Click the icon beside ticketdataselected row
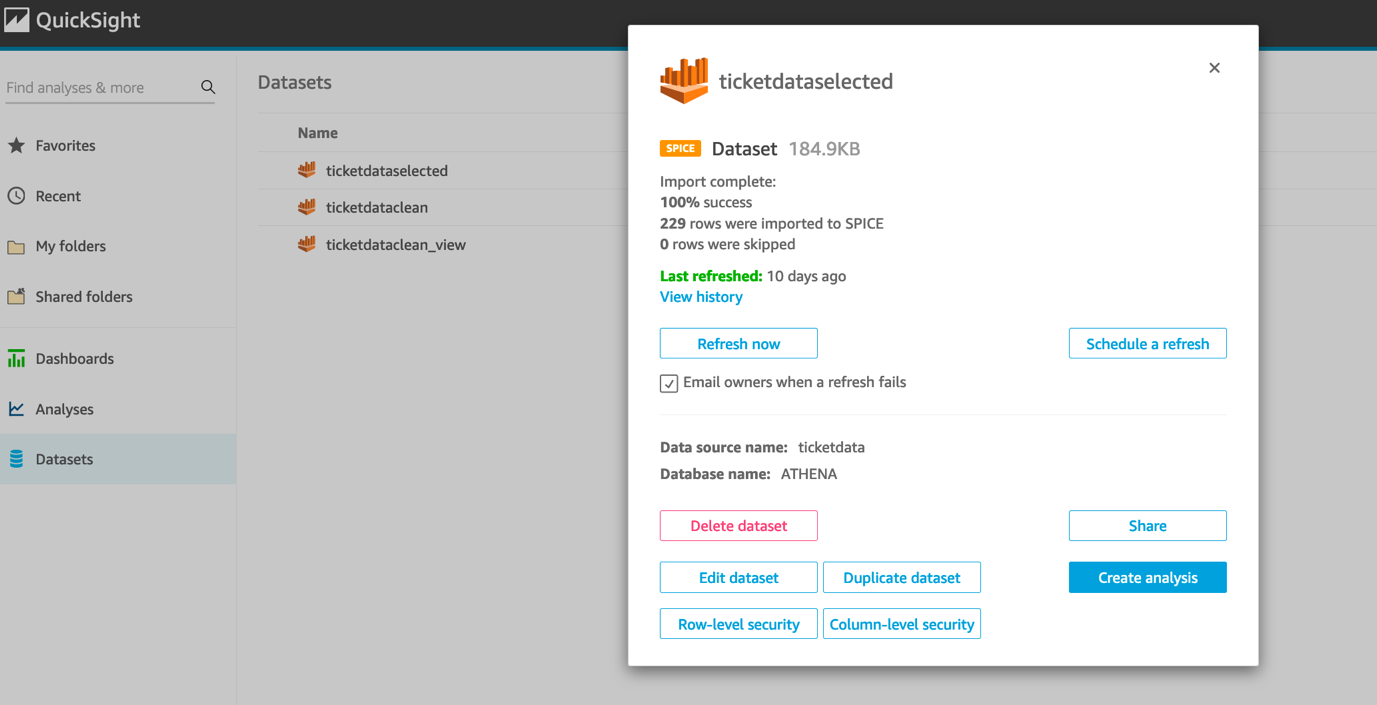Image resolution: width=1377 pixels, height=705 pixels. [x=307, y=170]
